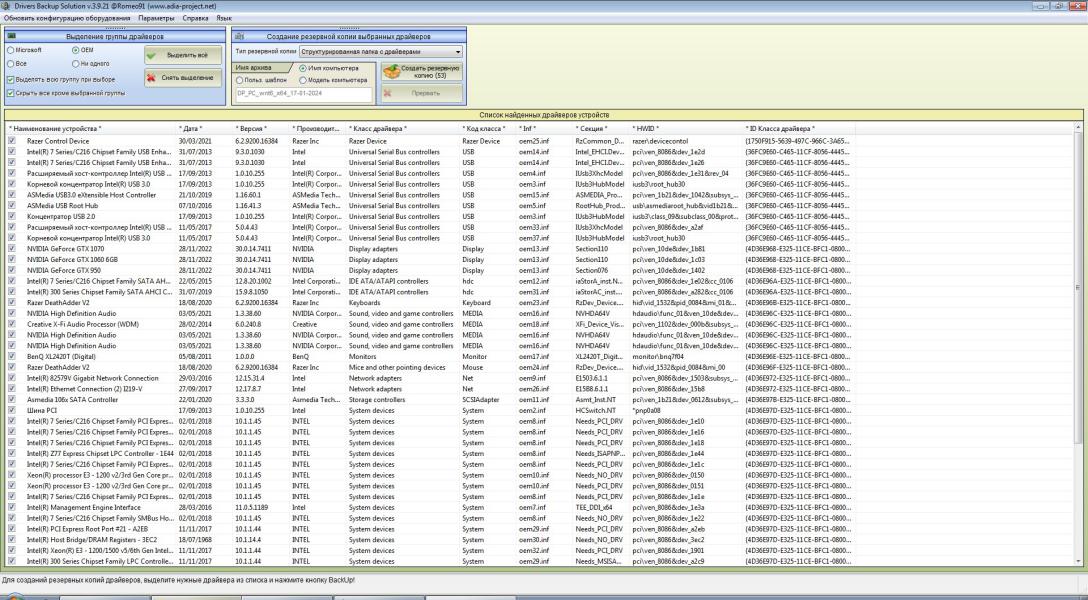The height and width of the screenshot is (600, 1088).
Task: Sort by the Версия column header
Action: (x=260, y=129)
